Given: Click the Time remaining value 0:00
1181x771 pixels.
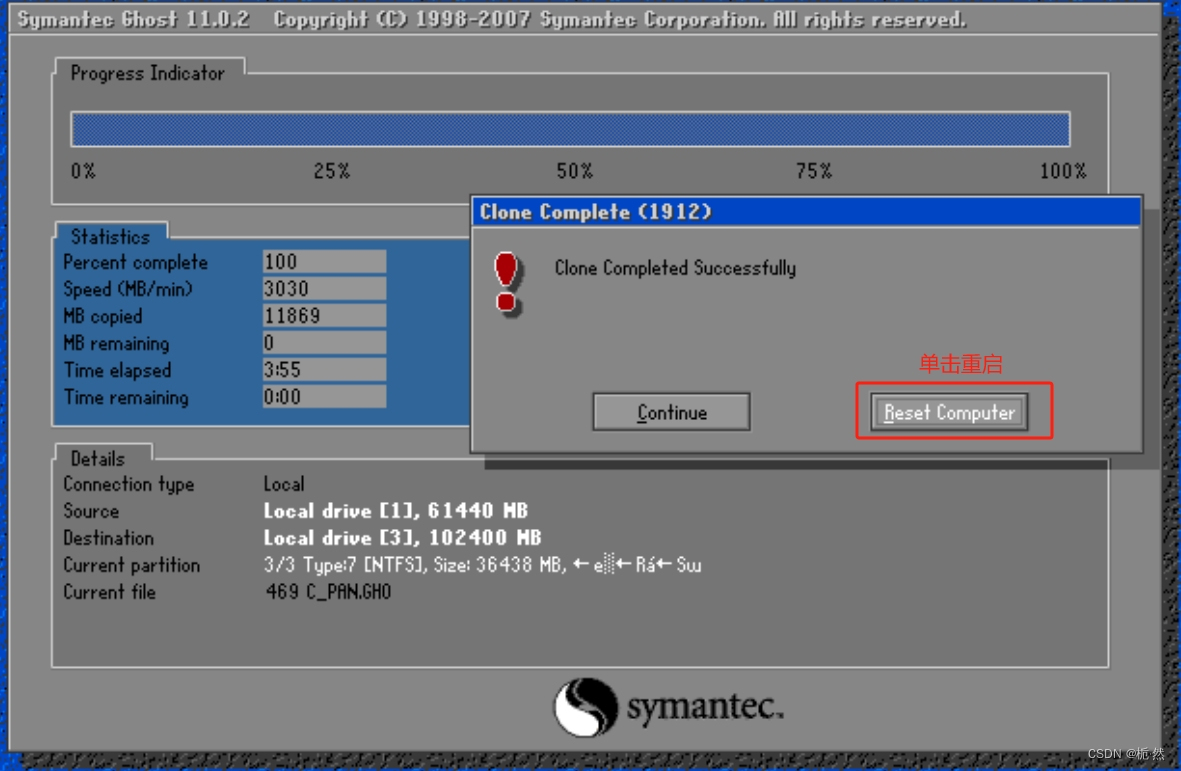Looking at the screenshot, I should [x=325, y=397].
